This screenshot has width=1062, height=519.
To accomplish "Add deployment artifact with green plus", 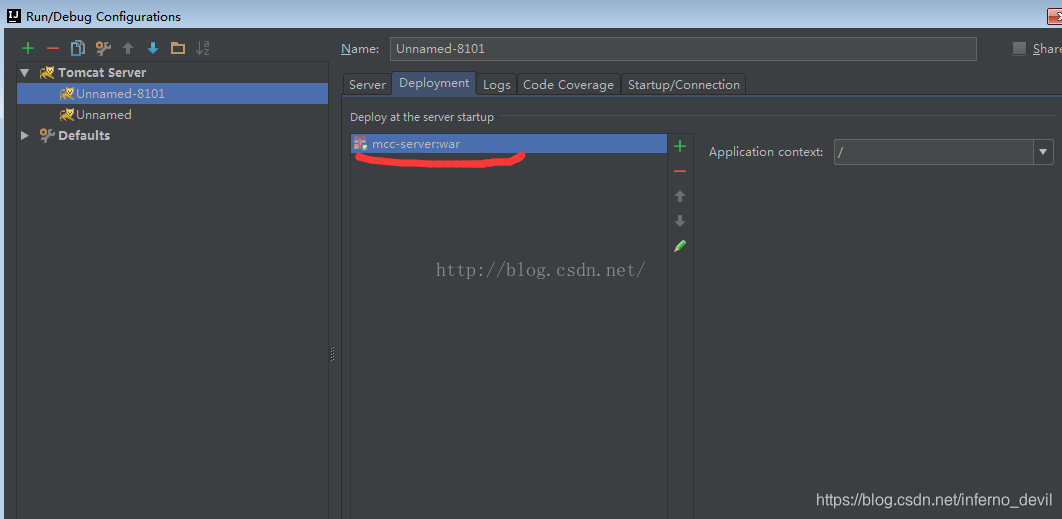I will pos(680,146).
